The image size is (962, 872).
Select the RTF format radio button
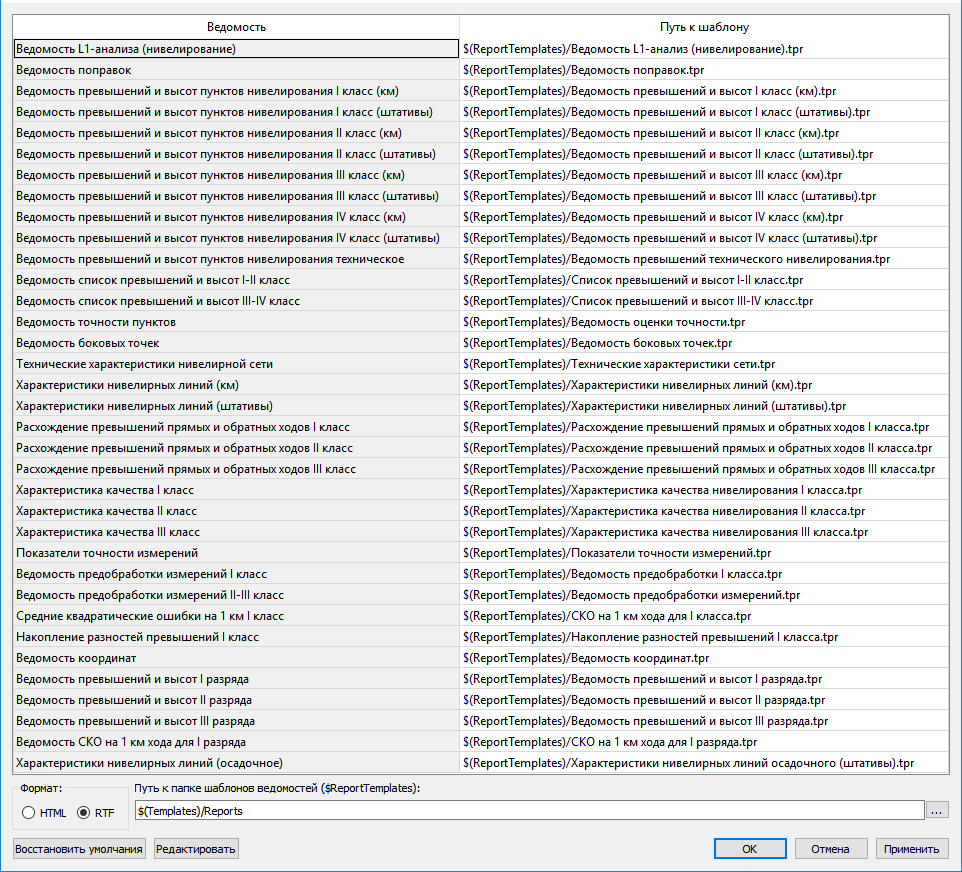[83, 812]
